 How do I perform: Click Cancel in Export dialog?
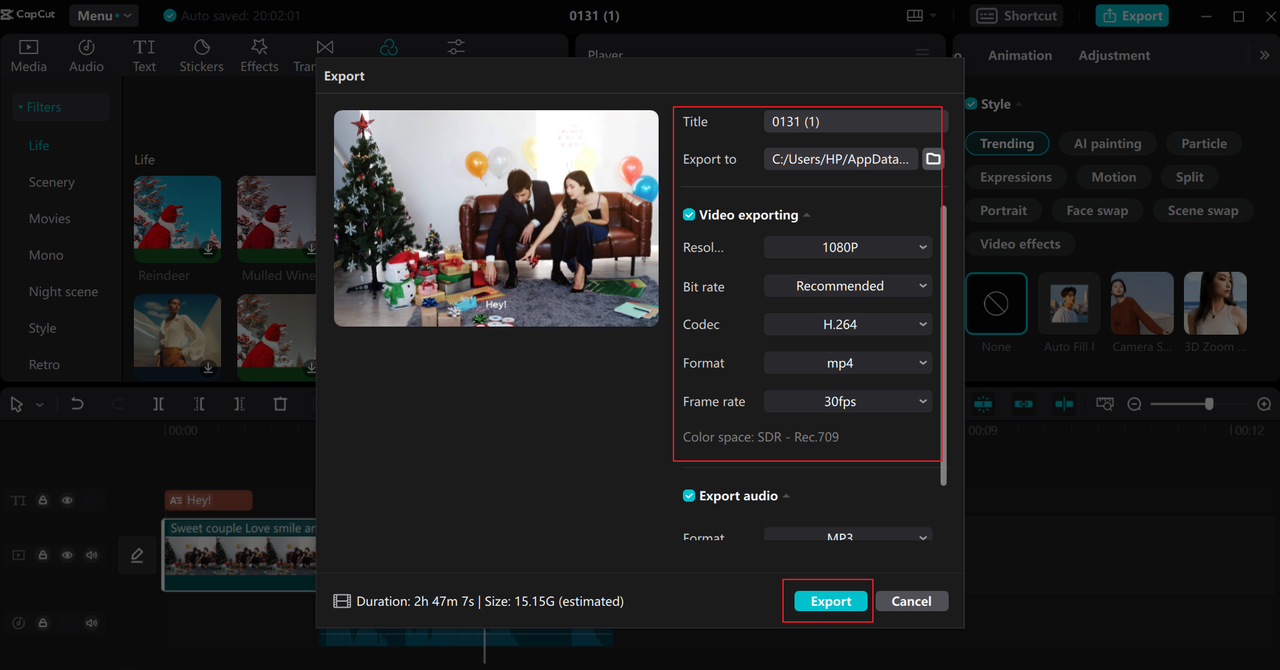(x=912, y=601)
